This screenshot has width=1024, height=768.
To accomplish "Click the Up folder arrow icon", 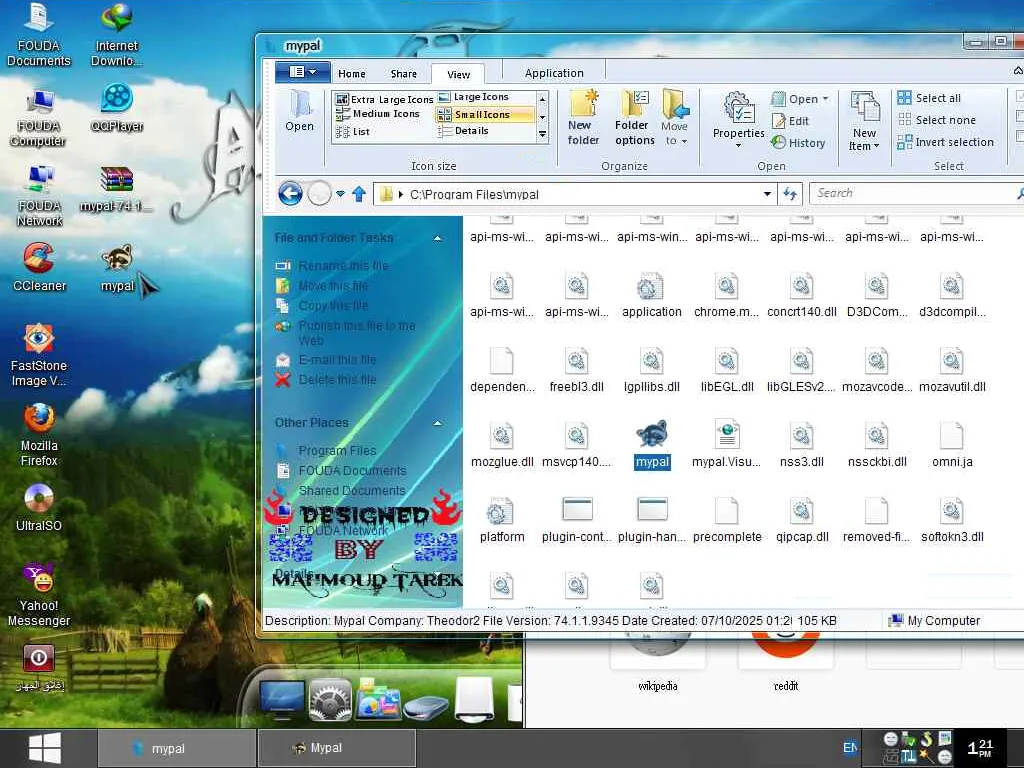I will point(359,194).
